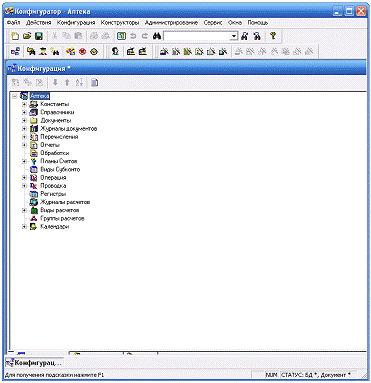
Task: Click the Конфигурац... window button in bottom bar
Action: [x=34, y=363]
